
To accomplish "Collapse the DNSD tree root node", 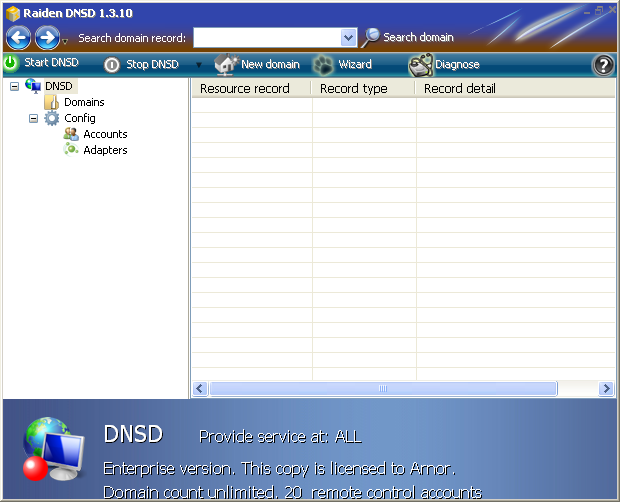I will click(14, 86).
